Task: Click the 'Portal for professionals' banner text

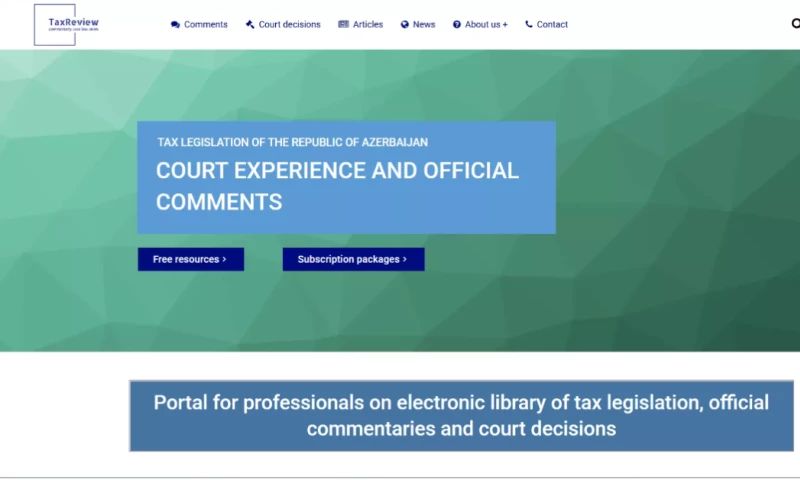Action: point(461,416)
